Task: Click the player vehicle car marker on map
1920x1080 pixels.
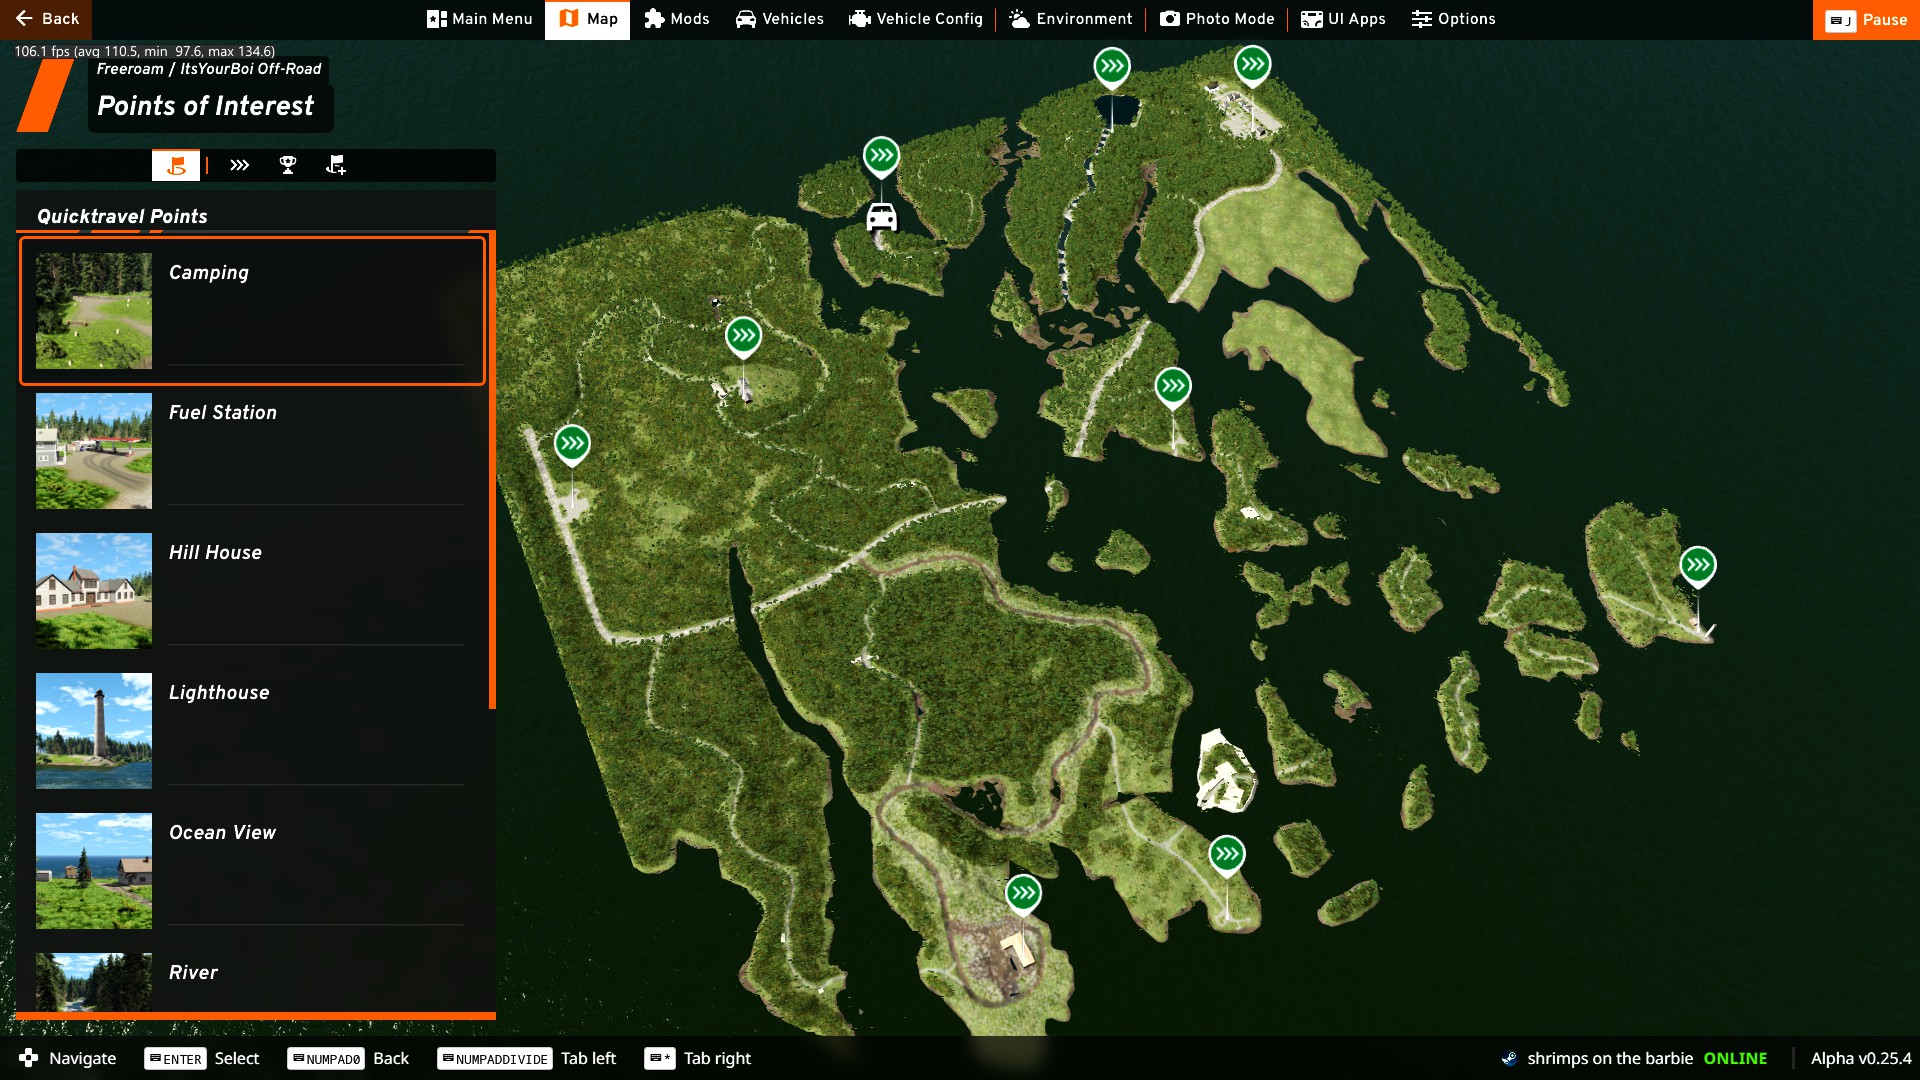Action: pos(881,216)
